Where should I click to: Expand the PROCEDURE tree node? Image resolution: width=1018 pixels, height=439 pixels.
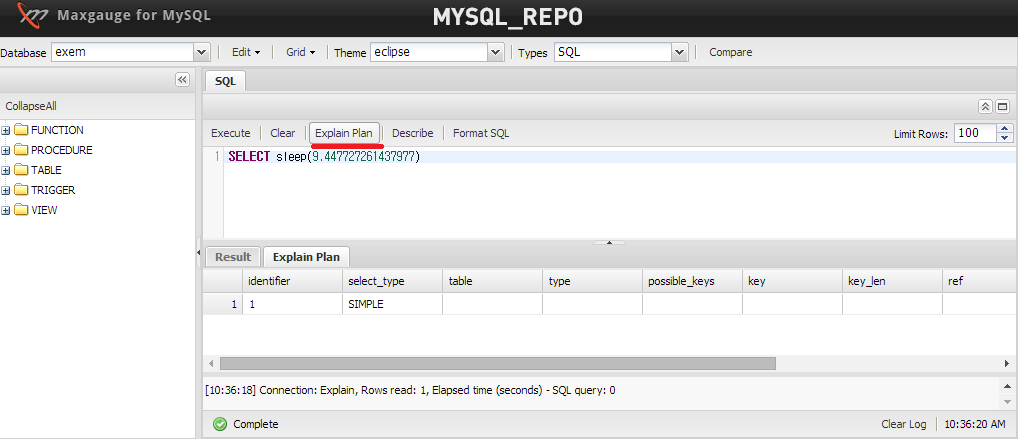[x=6, y=151]
